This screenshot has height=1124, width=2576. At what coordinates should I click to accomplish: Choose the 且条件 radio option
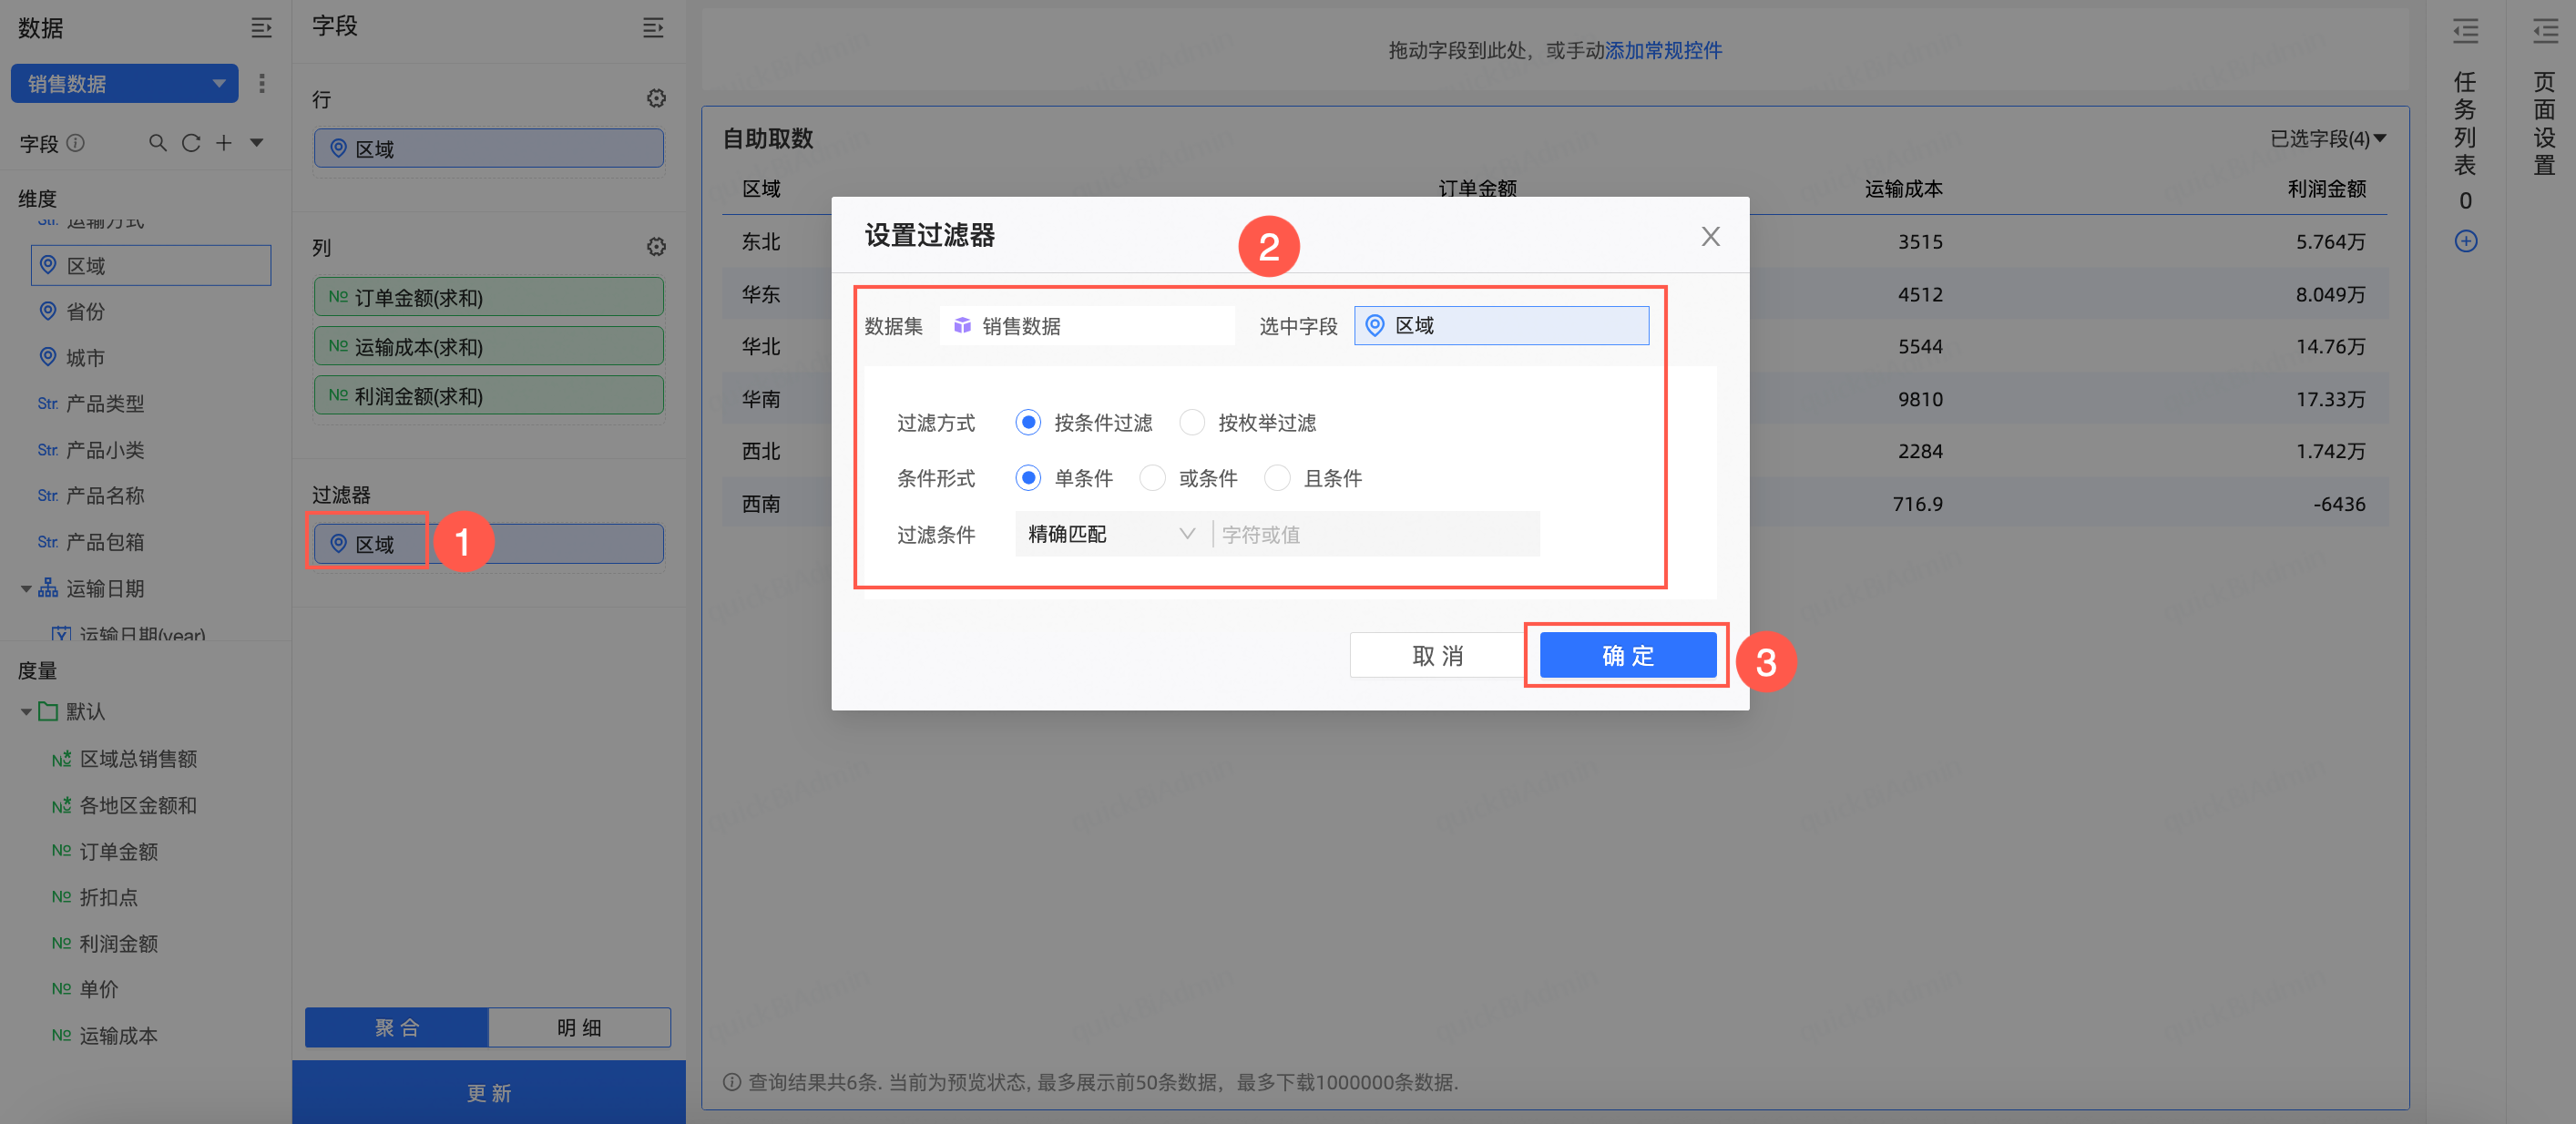point(1277,478)
